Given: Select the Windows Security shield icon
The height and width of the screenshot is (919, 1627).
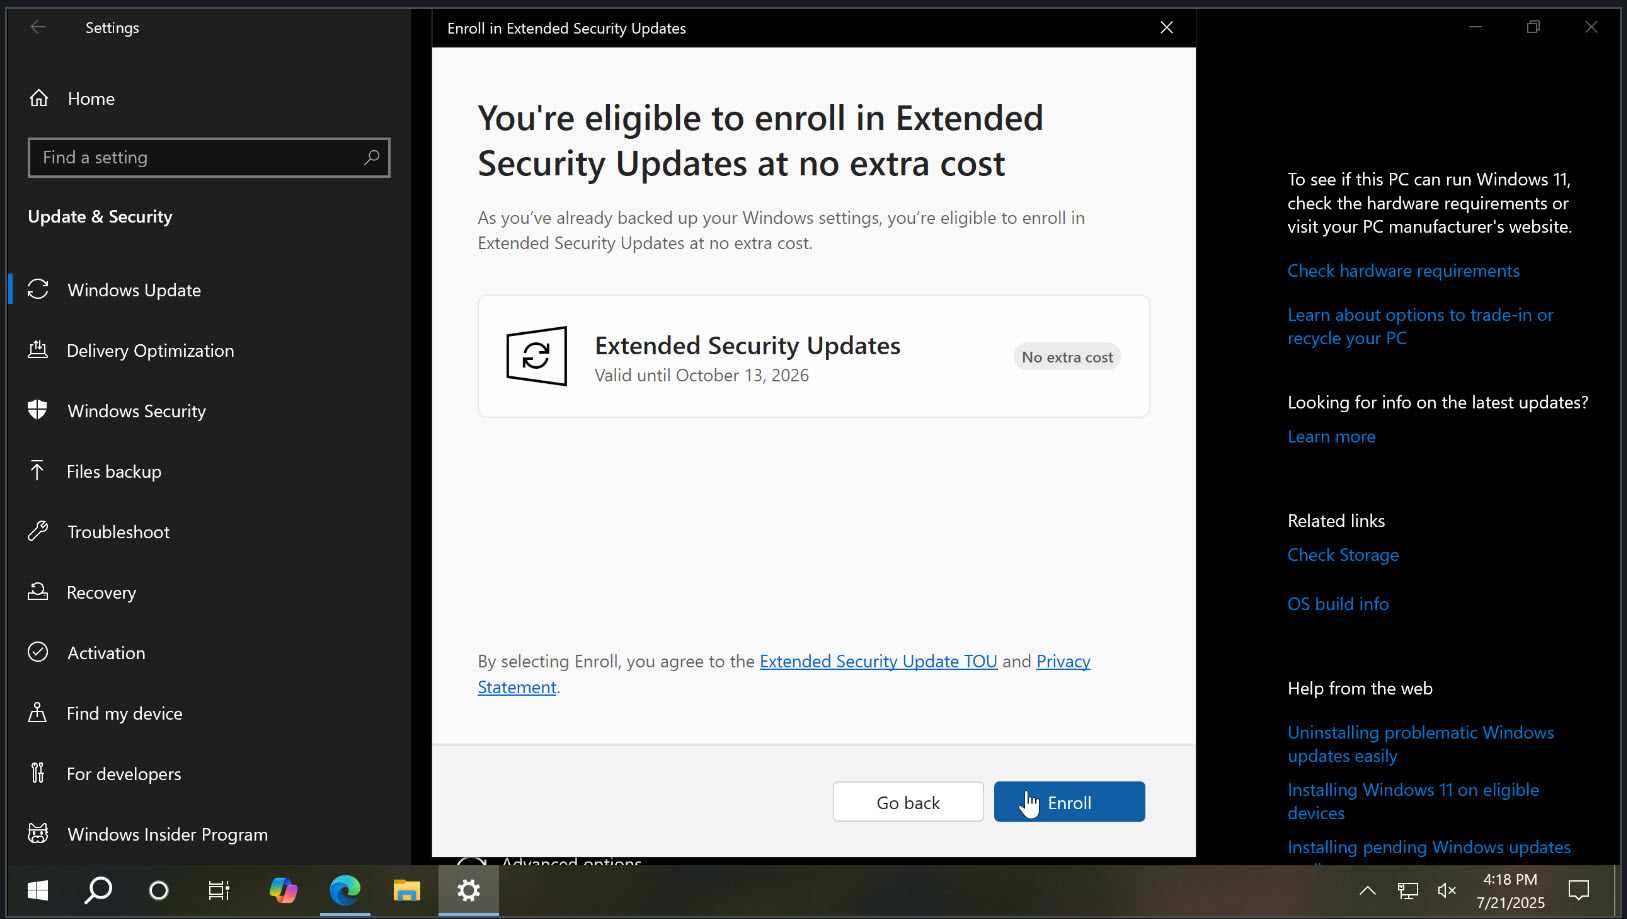Looking at the screenshot, I should pos(37,410).
